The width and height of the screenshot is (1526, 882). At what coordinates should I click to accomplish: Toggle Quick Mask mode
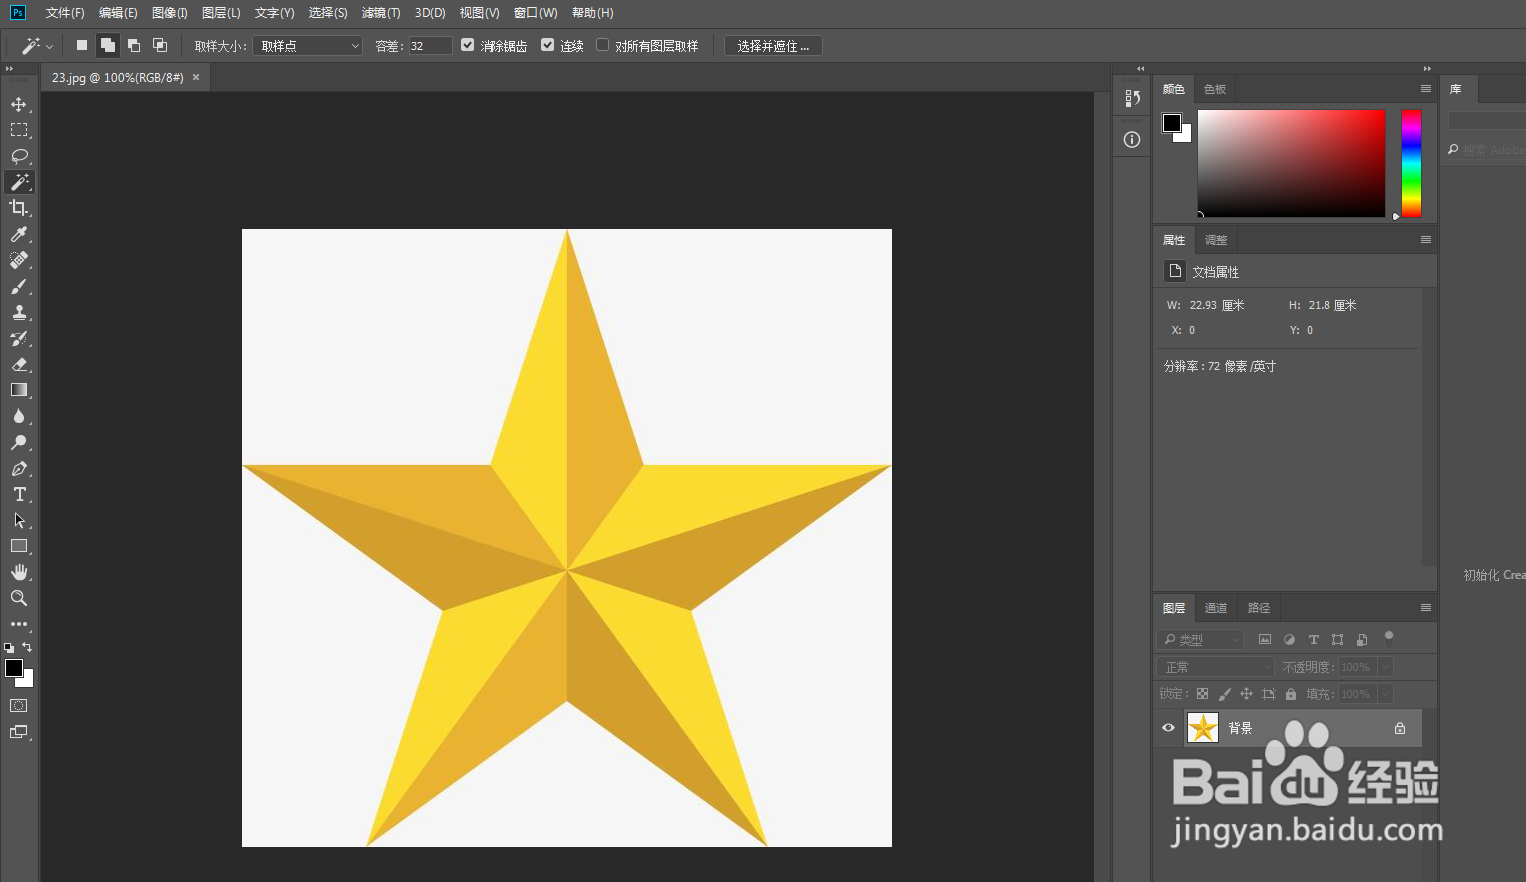click(19, 706)
